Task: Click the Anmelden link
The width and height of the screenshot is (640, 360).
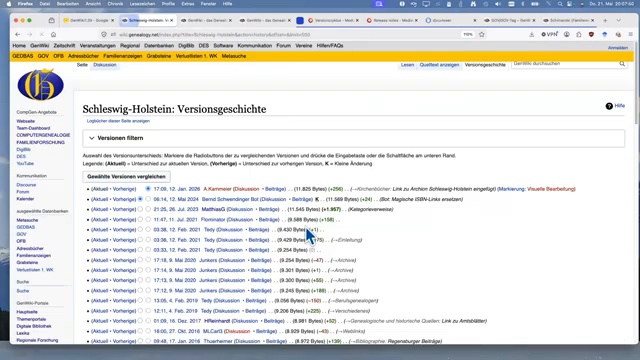Action: (x=618, y=48)
